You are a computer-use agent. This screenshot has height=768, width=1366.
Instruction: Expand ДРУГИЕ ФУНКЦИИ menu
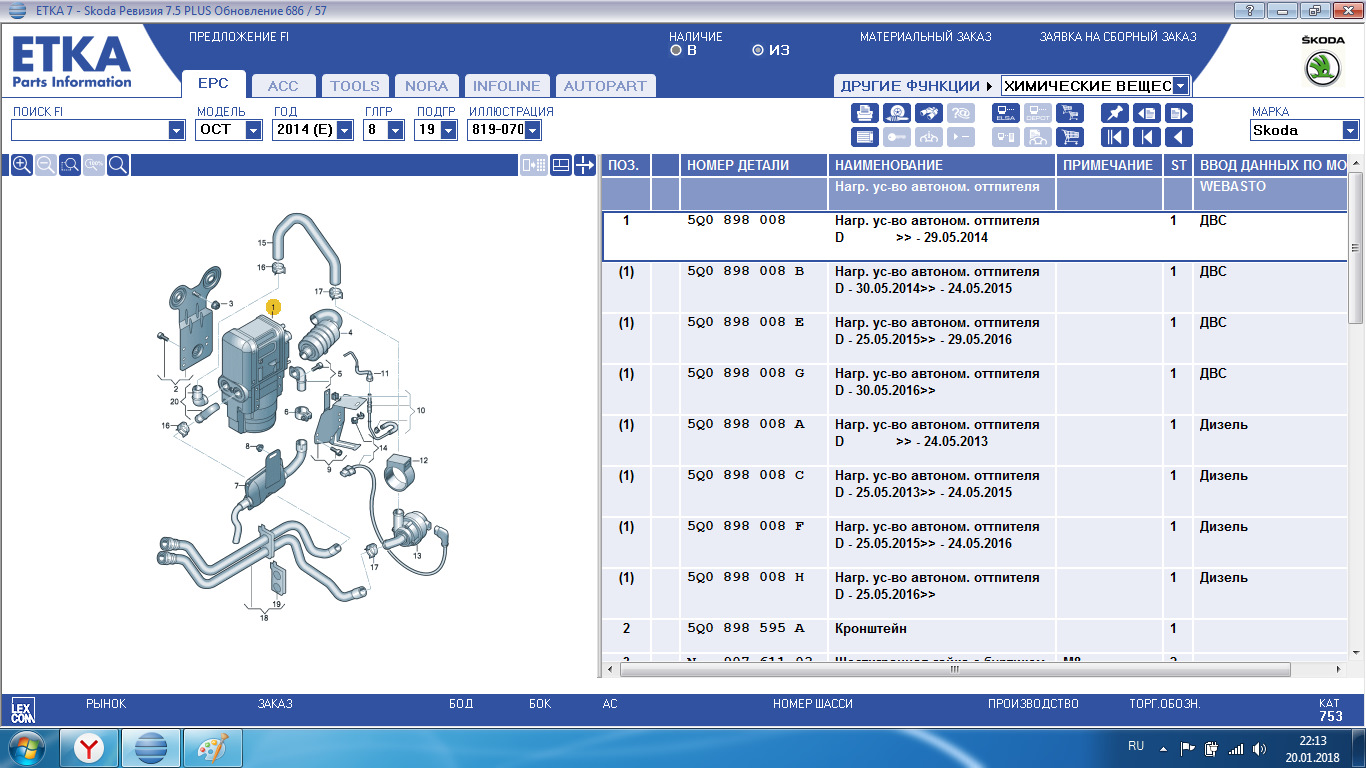tap(918, 86)
